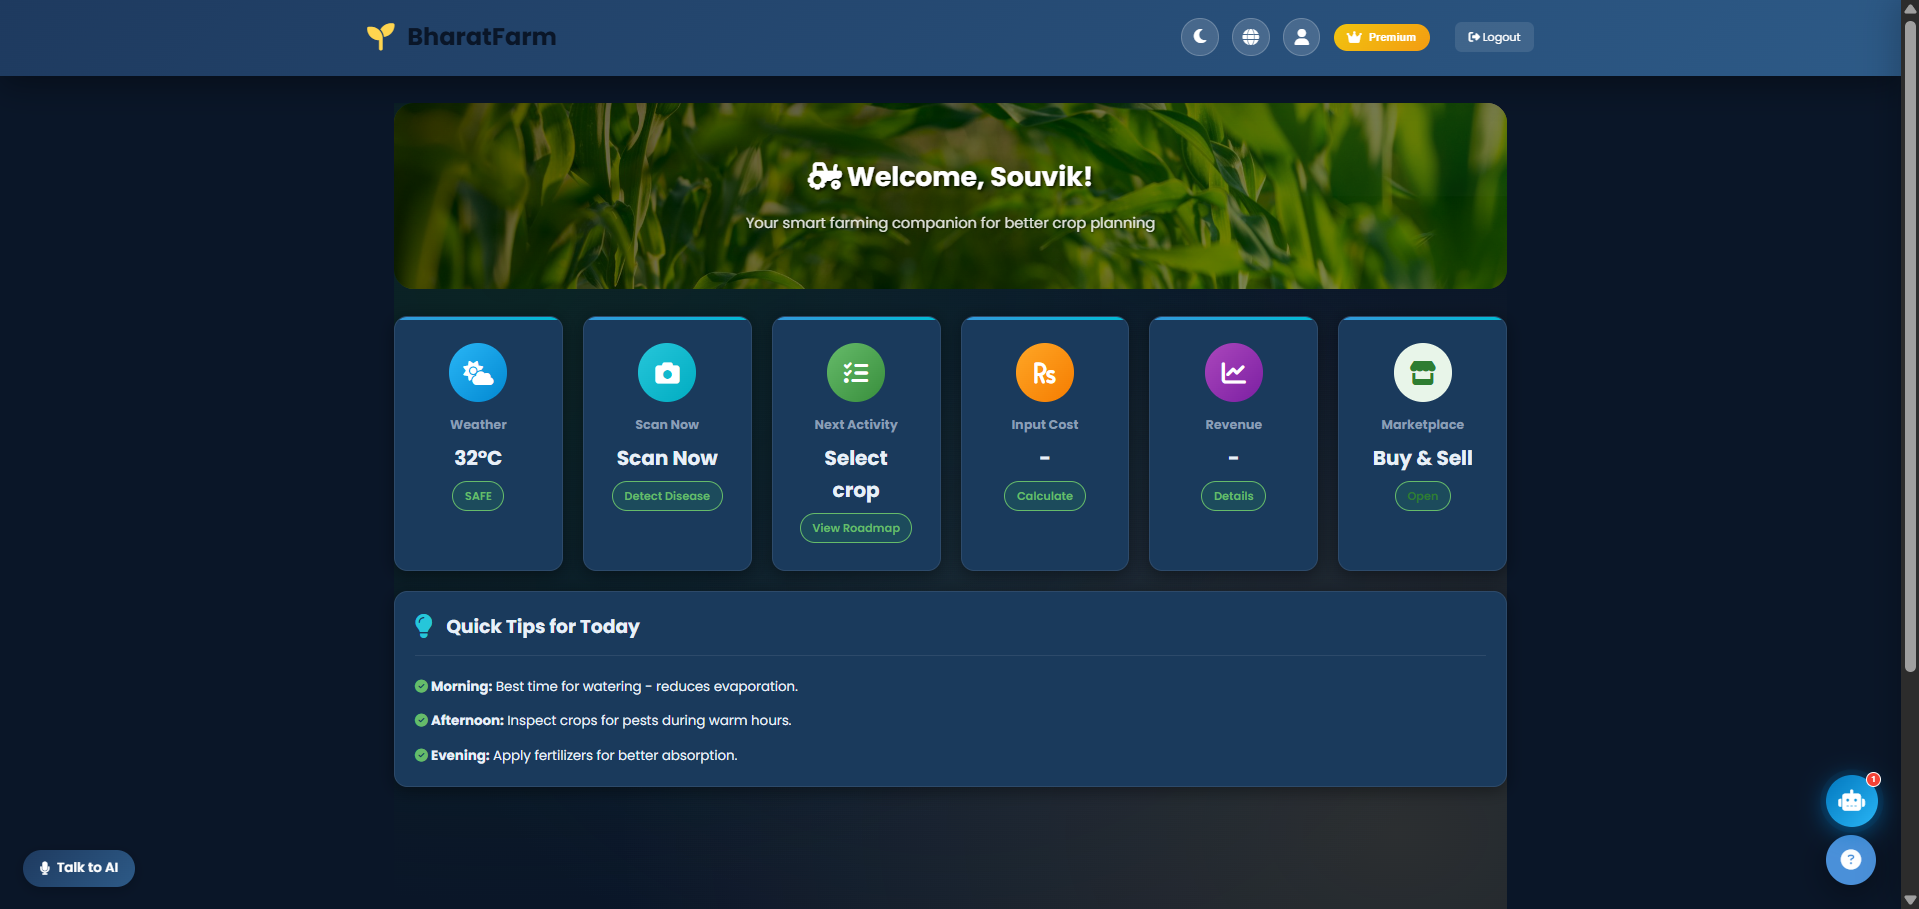The height and width of the screenshot is (909, 1919).
Task: Start Talk to AI voice assistant
Action: (x=79, y=868)
